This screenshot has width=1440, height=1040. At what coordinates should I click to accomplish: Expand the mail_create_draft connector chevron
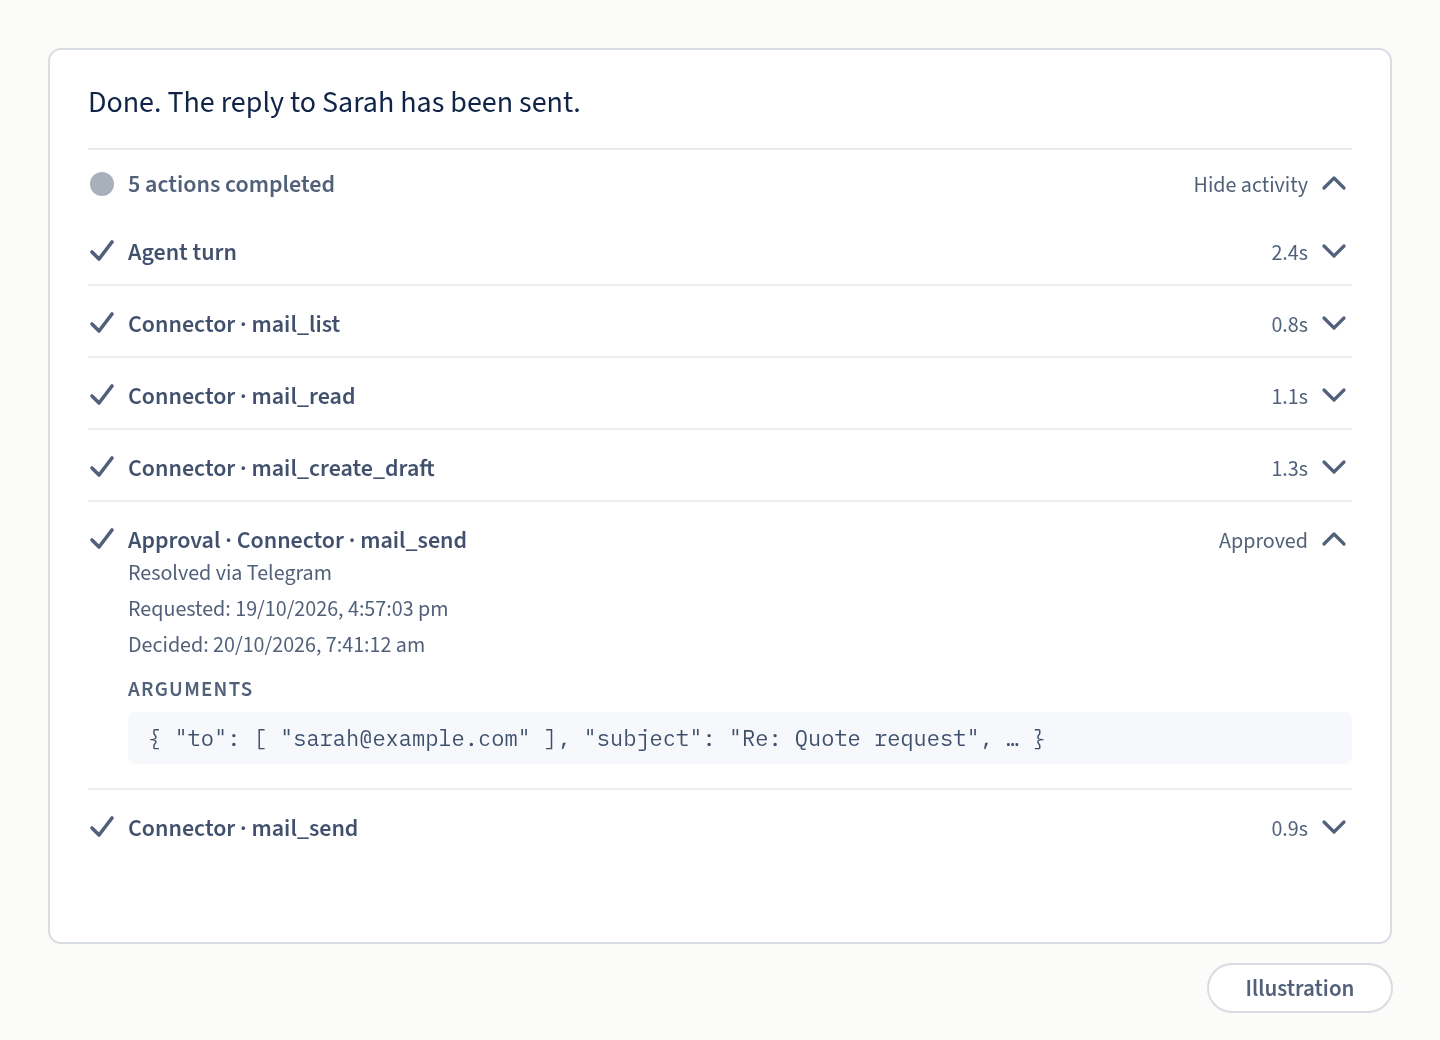pyautogui.click(x=1334, y=467)
